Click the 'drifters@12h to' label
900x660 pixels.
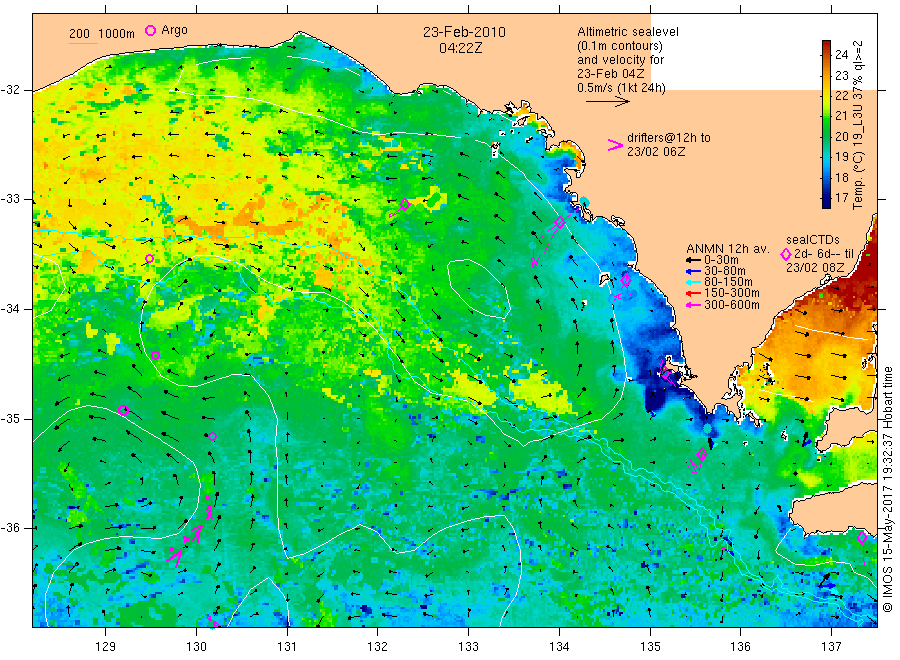(669, 138)
